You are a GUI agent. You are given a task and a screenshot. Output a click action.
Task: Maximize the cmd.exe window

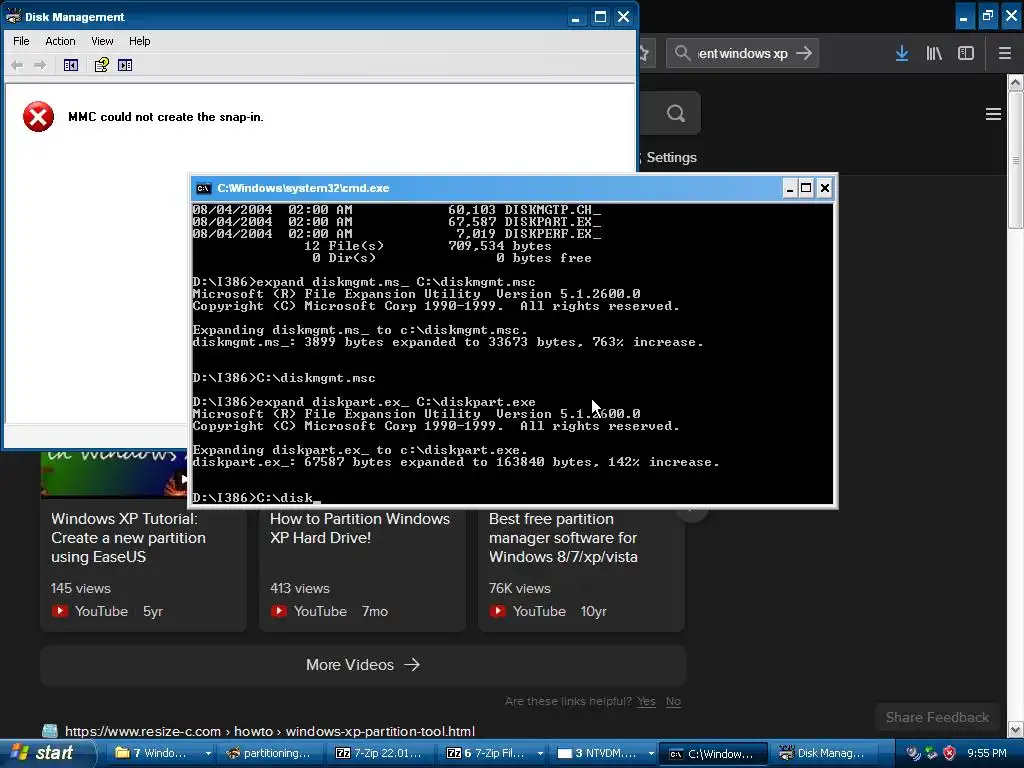pyautogui.click(x=807, y=188)
